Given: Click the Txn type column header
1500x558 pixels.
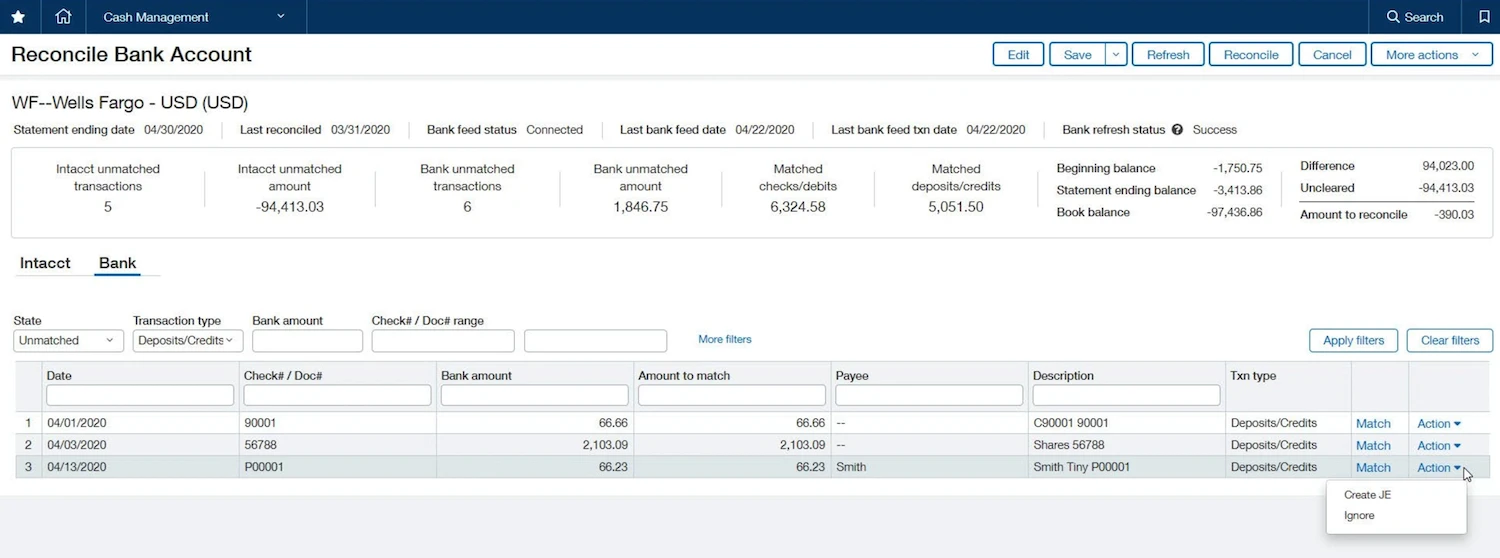Looking at the screenshot, I should pyautogui.click(x=1253, y=376).
